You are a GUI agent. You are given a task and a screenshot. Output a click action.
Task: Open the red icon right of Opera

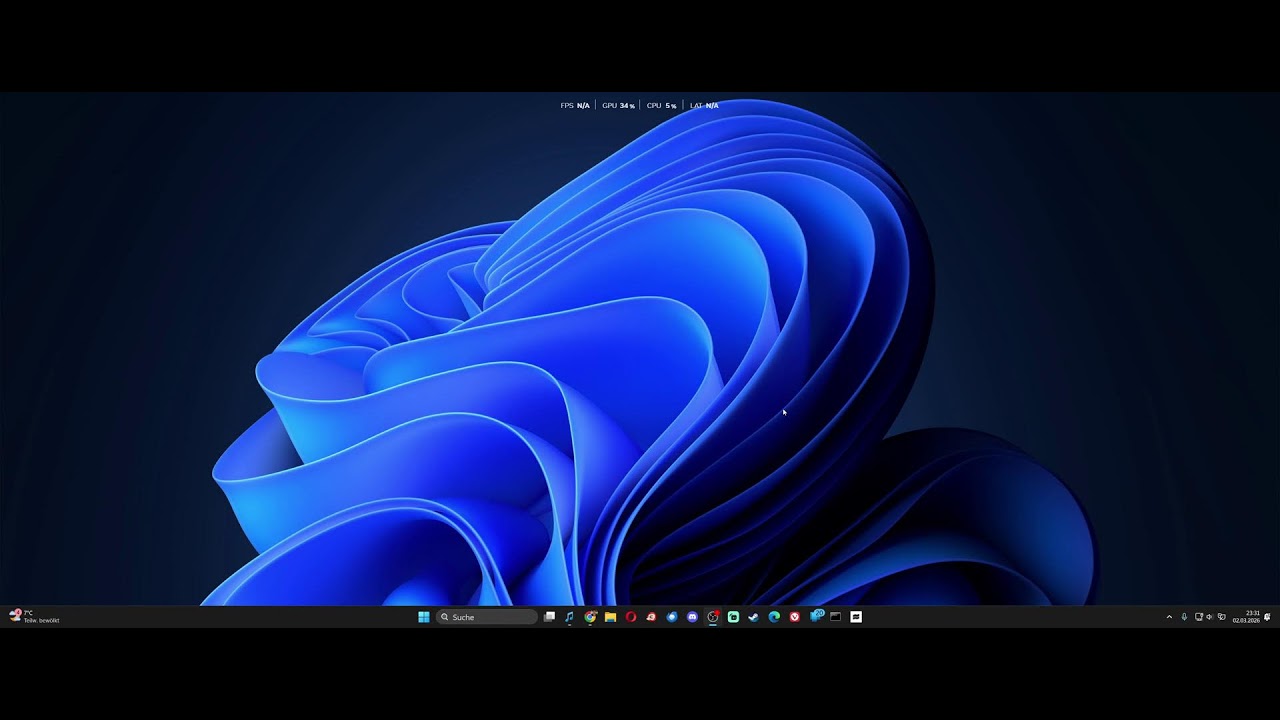pyautogui.click(x=651, y=617)
